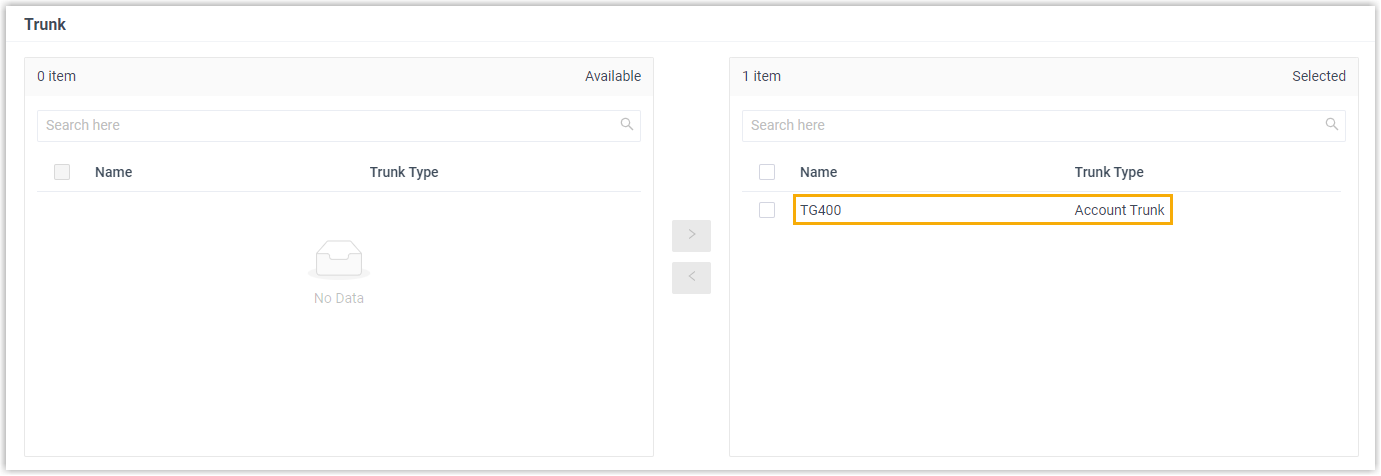This screenshot has height=476, width=1381.
Task: Focus the Available panel search field
Action: (x=339, y=125)
